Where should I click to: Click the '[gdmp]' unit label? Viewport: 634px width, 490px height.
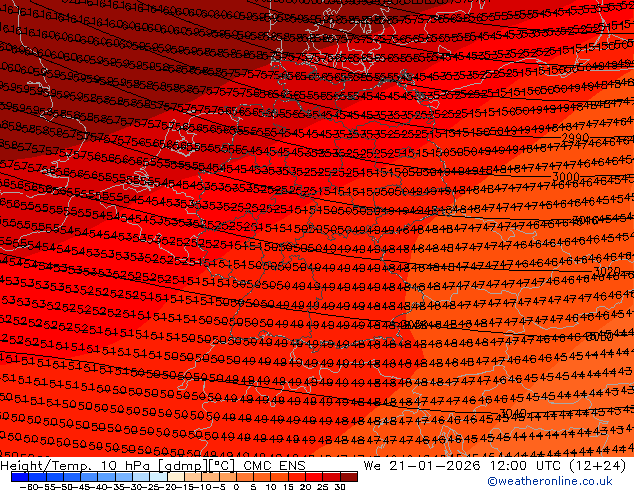tap(182, 466)
